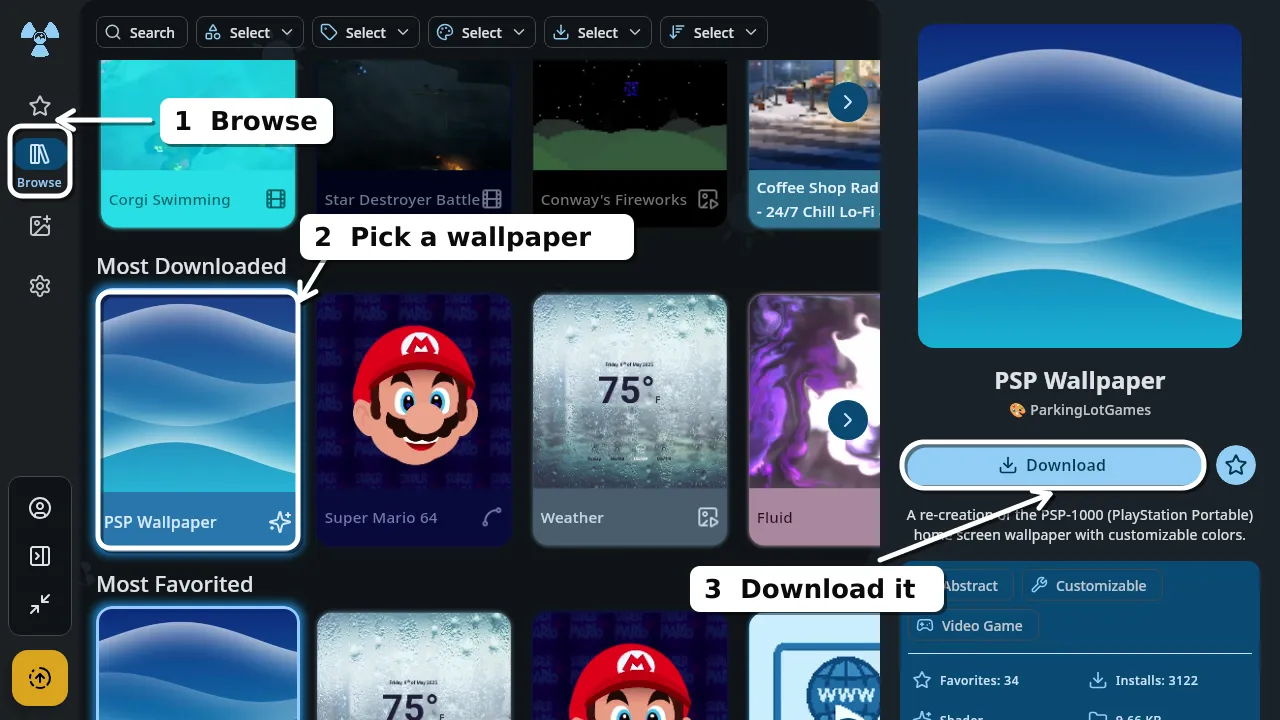Viewport: 1280px width, 720px height.
Task: Click the 'PSP Wallpaper' title in details panel
Action: (1080, 381)
